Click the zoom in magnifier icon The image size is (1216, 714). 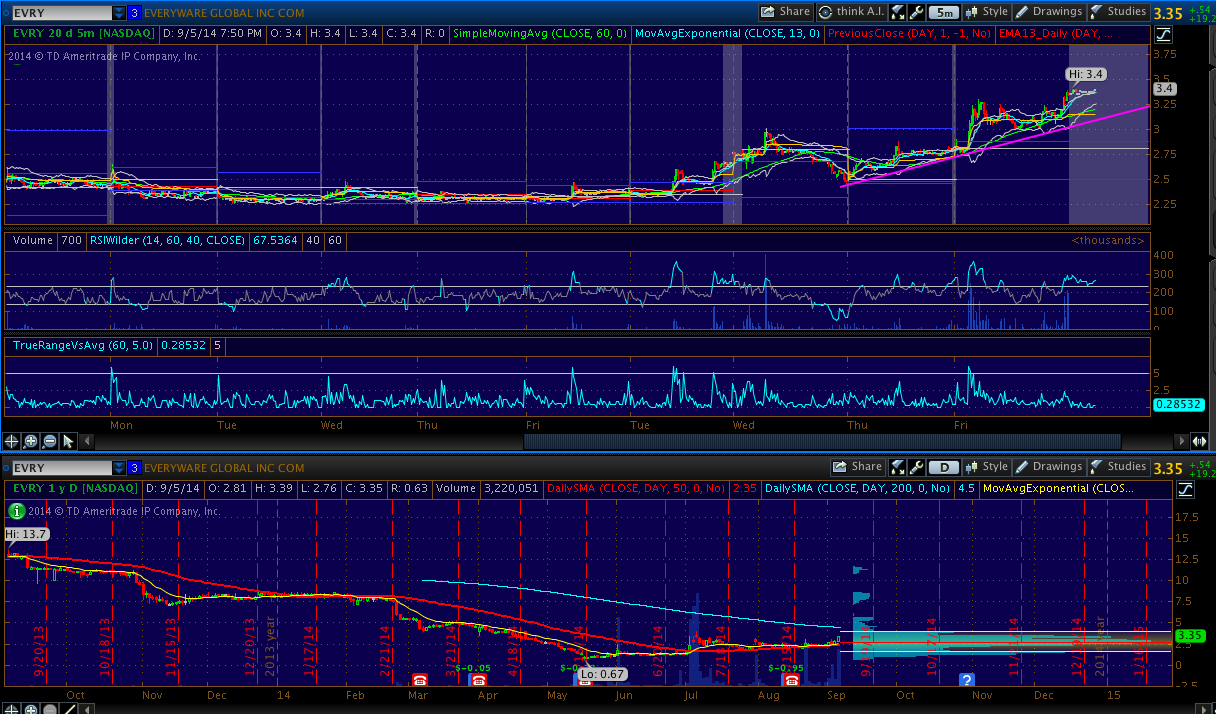click(30, 441)
